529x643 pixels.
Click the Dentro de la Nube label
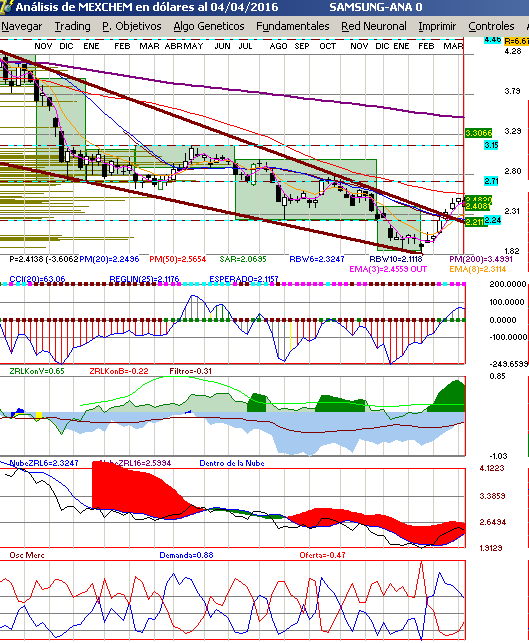pyautogui.click(x=232, y=463)
